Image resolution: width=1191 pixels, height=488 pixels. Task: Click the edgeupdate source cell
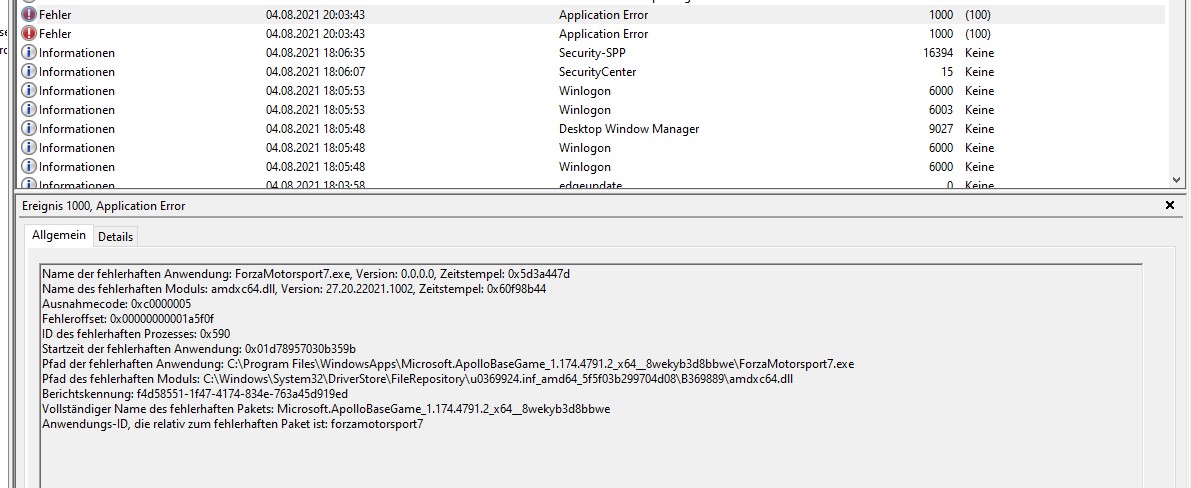click(591, 183)
